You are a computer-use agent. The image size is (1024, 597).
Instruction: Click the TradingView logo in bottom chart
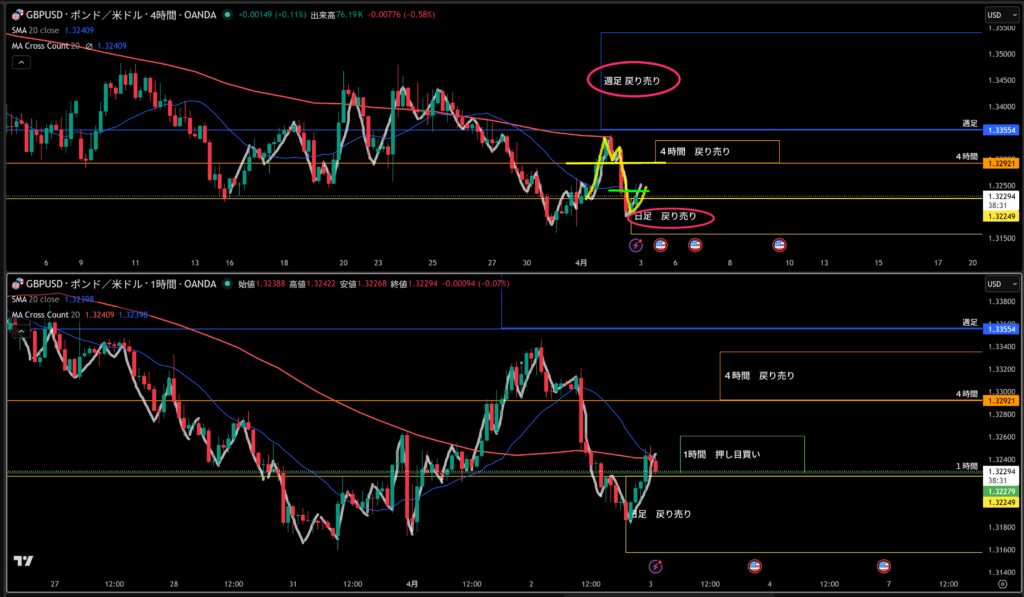coord(23,562)
